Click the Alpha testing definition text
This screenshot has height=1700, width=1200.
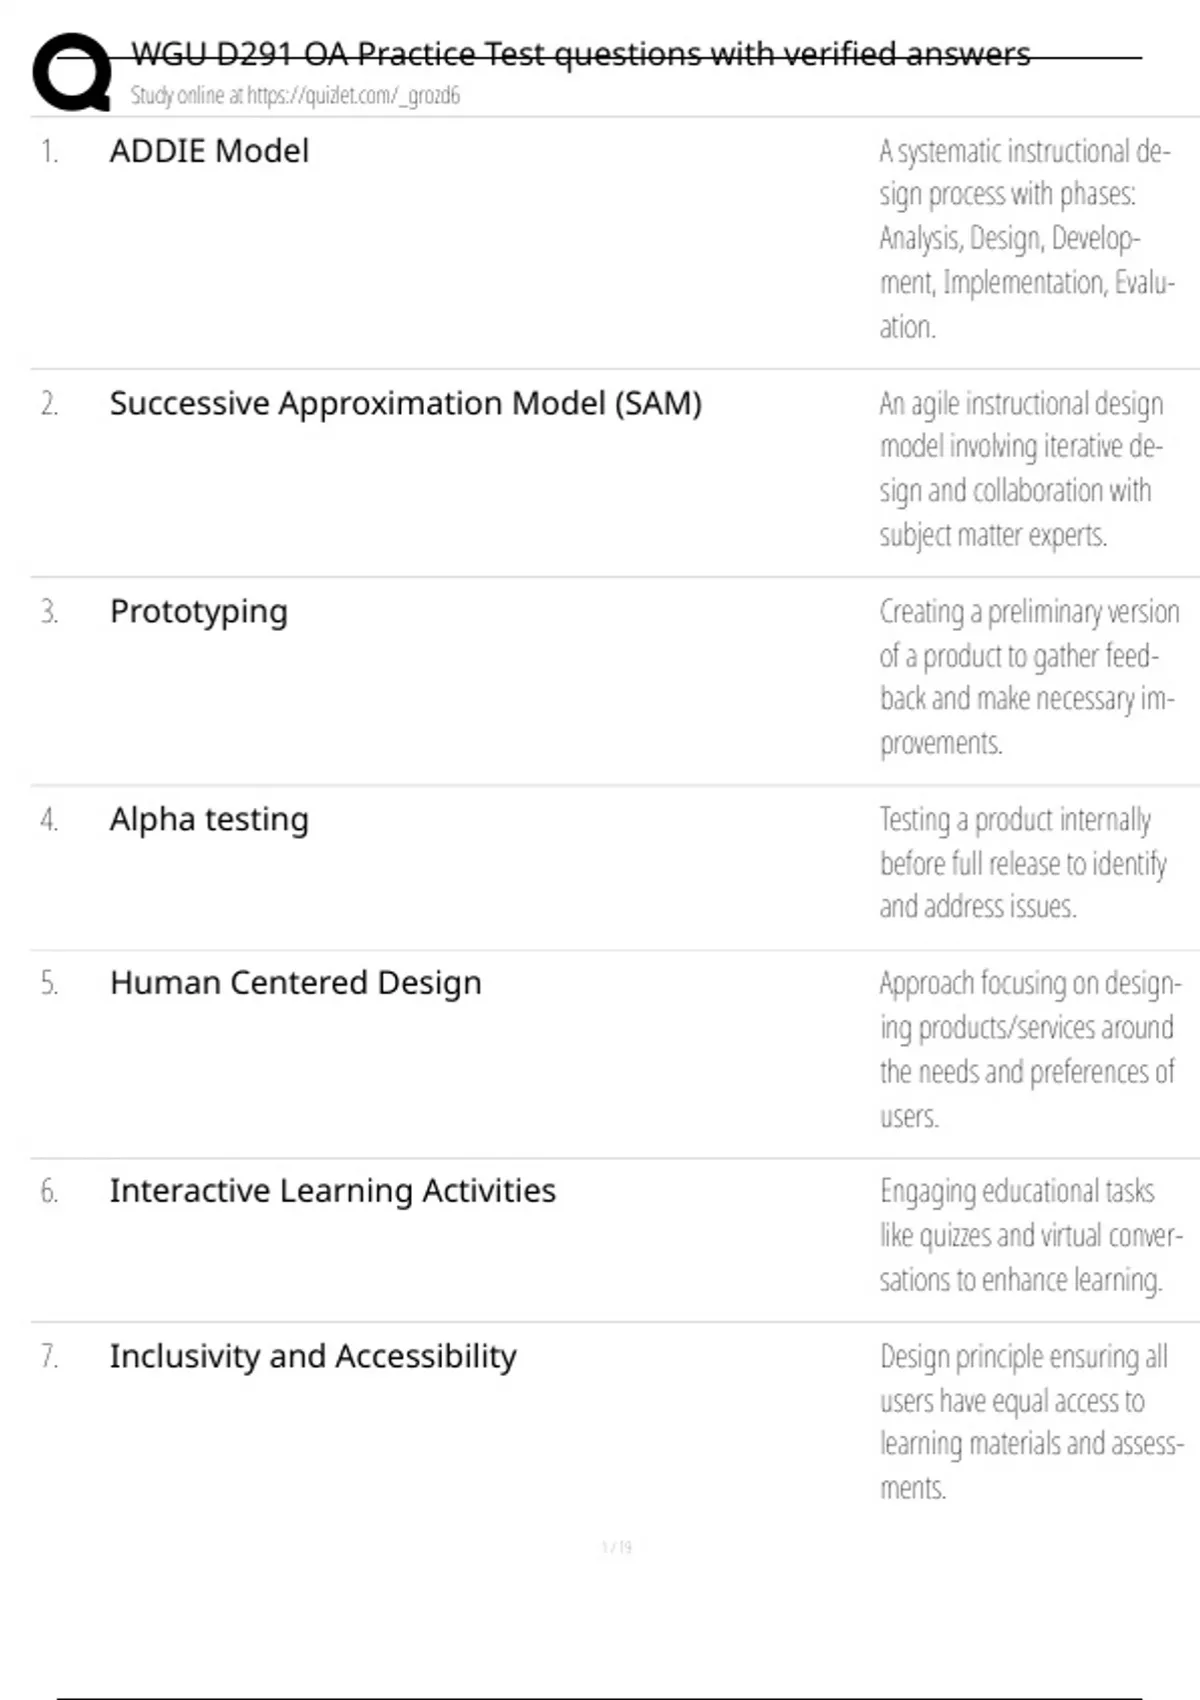(1022, 863)
